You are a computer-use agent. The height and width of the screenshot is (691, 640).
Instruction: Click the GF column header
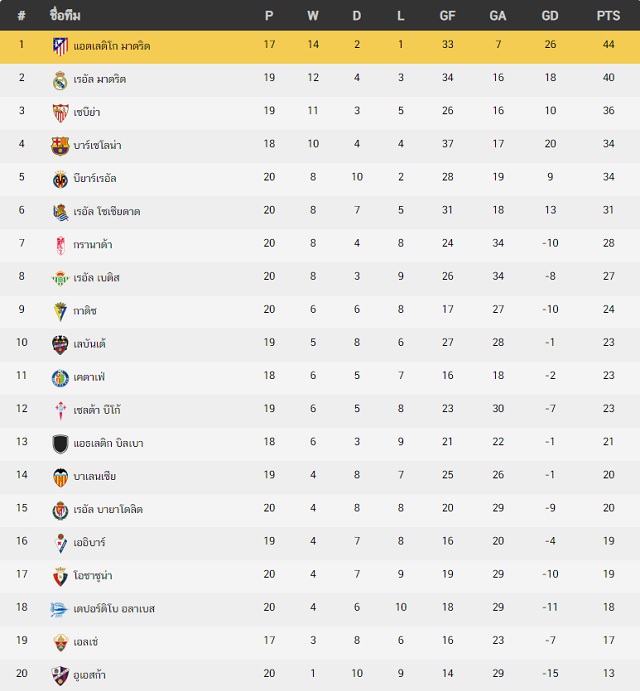(x=447, y=16)
